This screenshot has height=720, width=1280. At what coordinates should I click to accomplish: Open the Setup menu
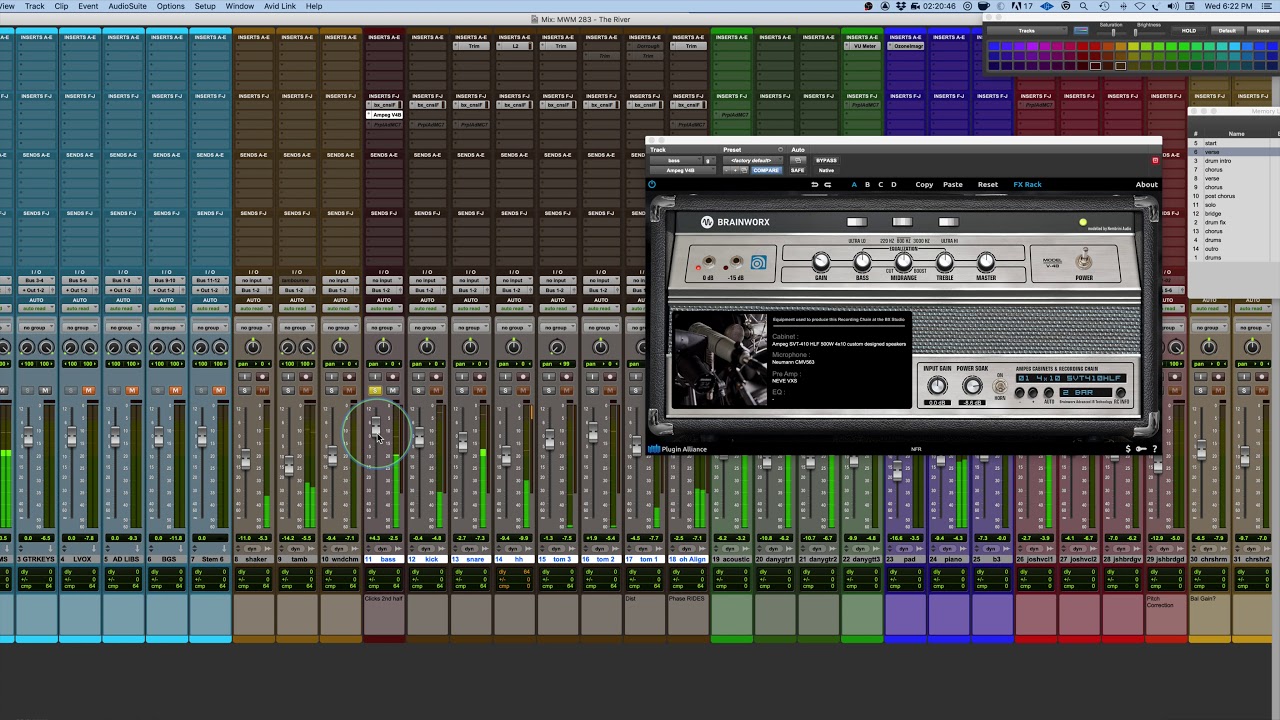(205, 6)
